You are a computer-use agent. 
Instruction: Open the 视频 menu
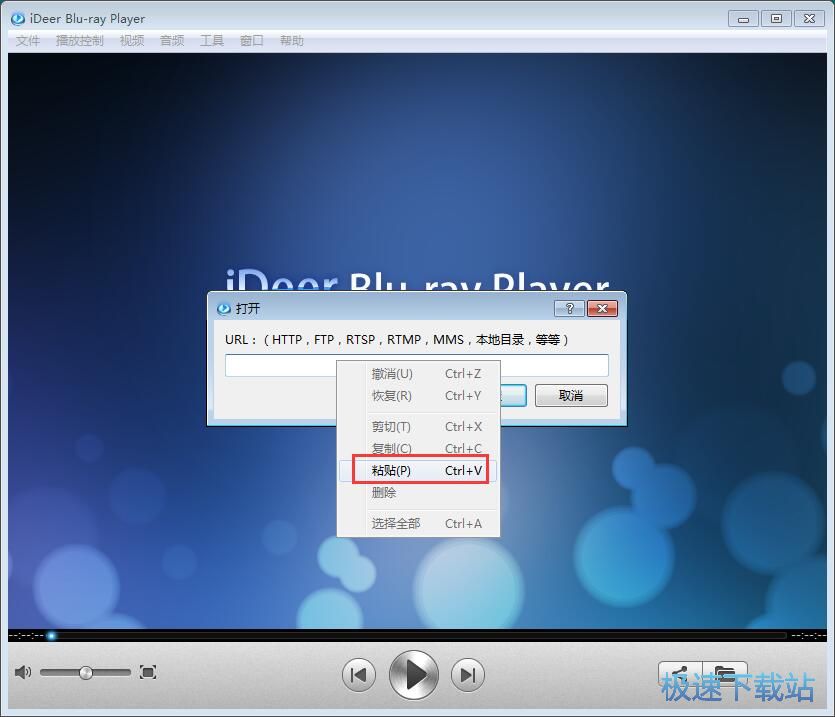tap(132, 41)
